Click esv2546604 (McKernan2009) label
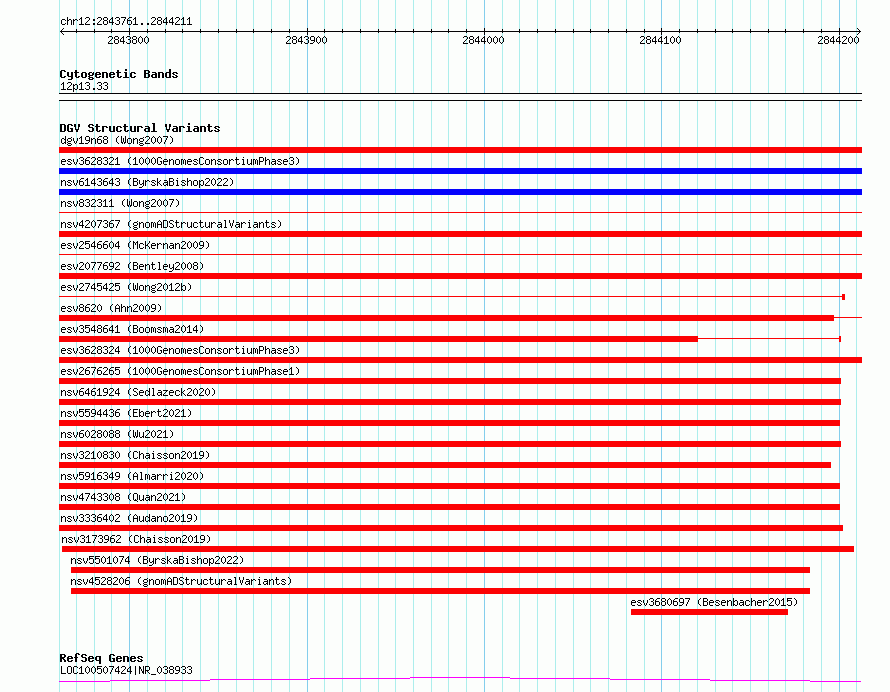This screenshot has height=692, width=890. (x=135, y=245)
